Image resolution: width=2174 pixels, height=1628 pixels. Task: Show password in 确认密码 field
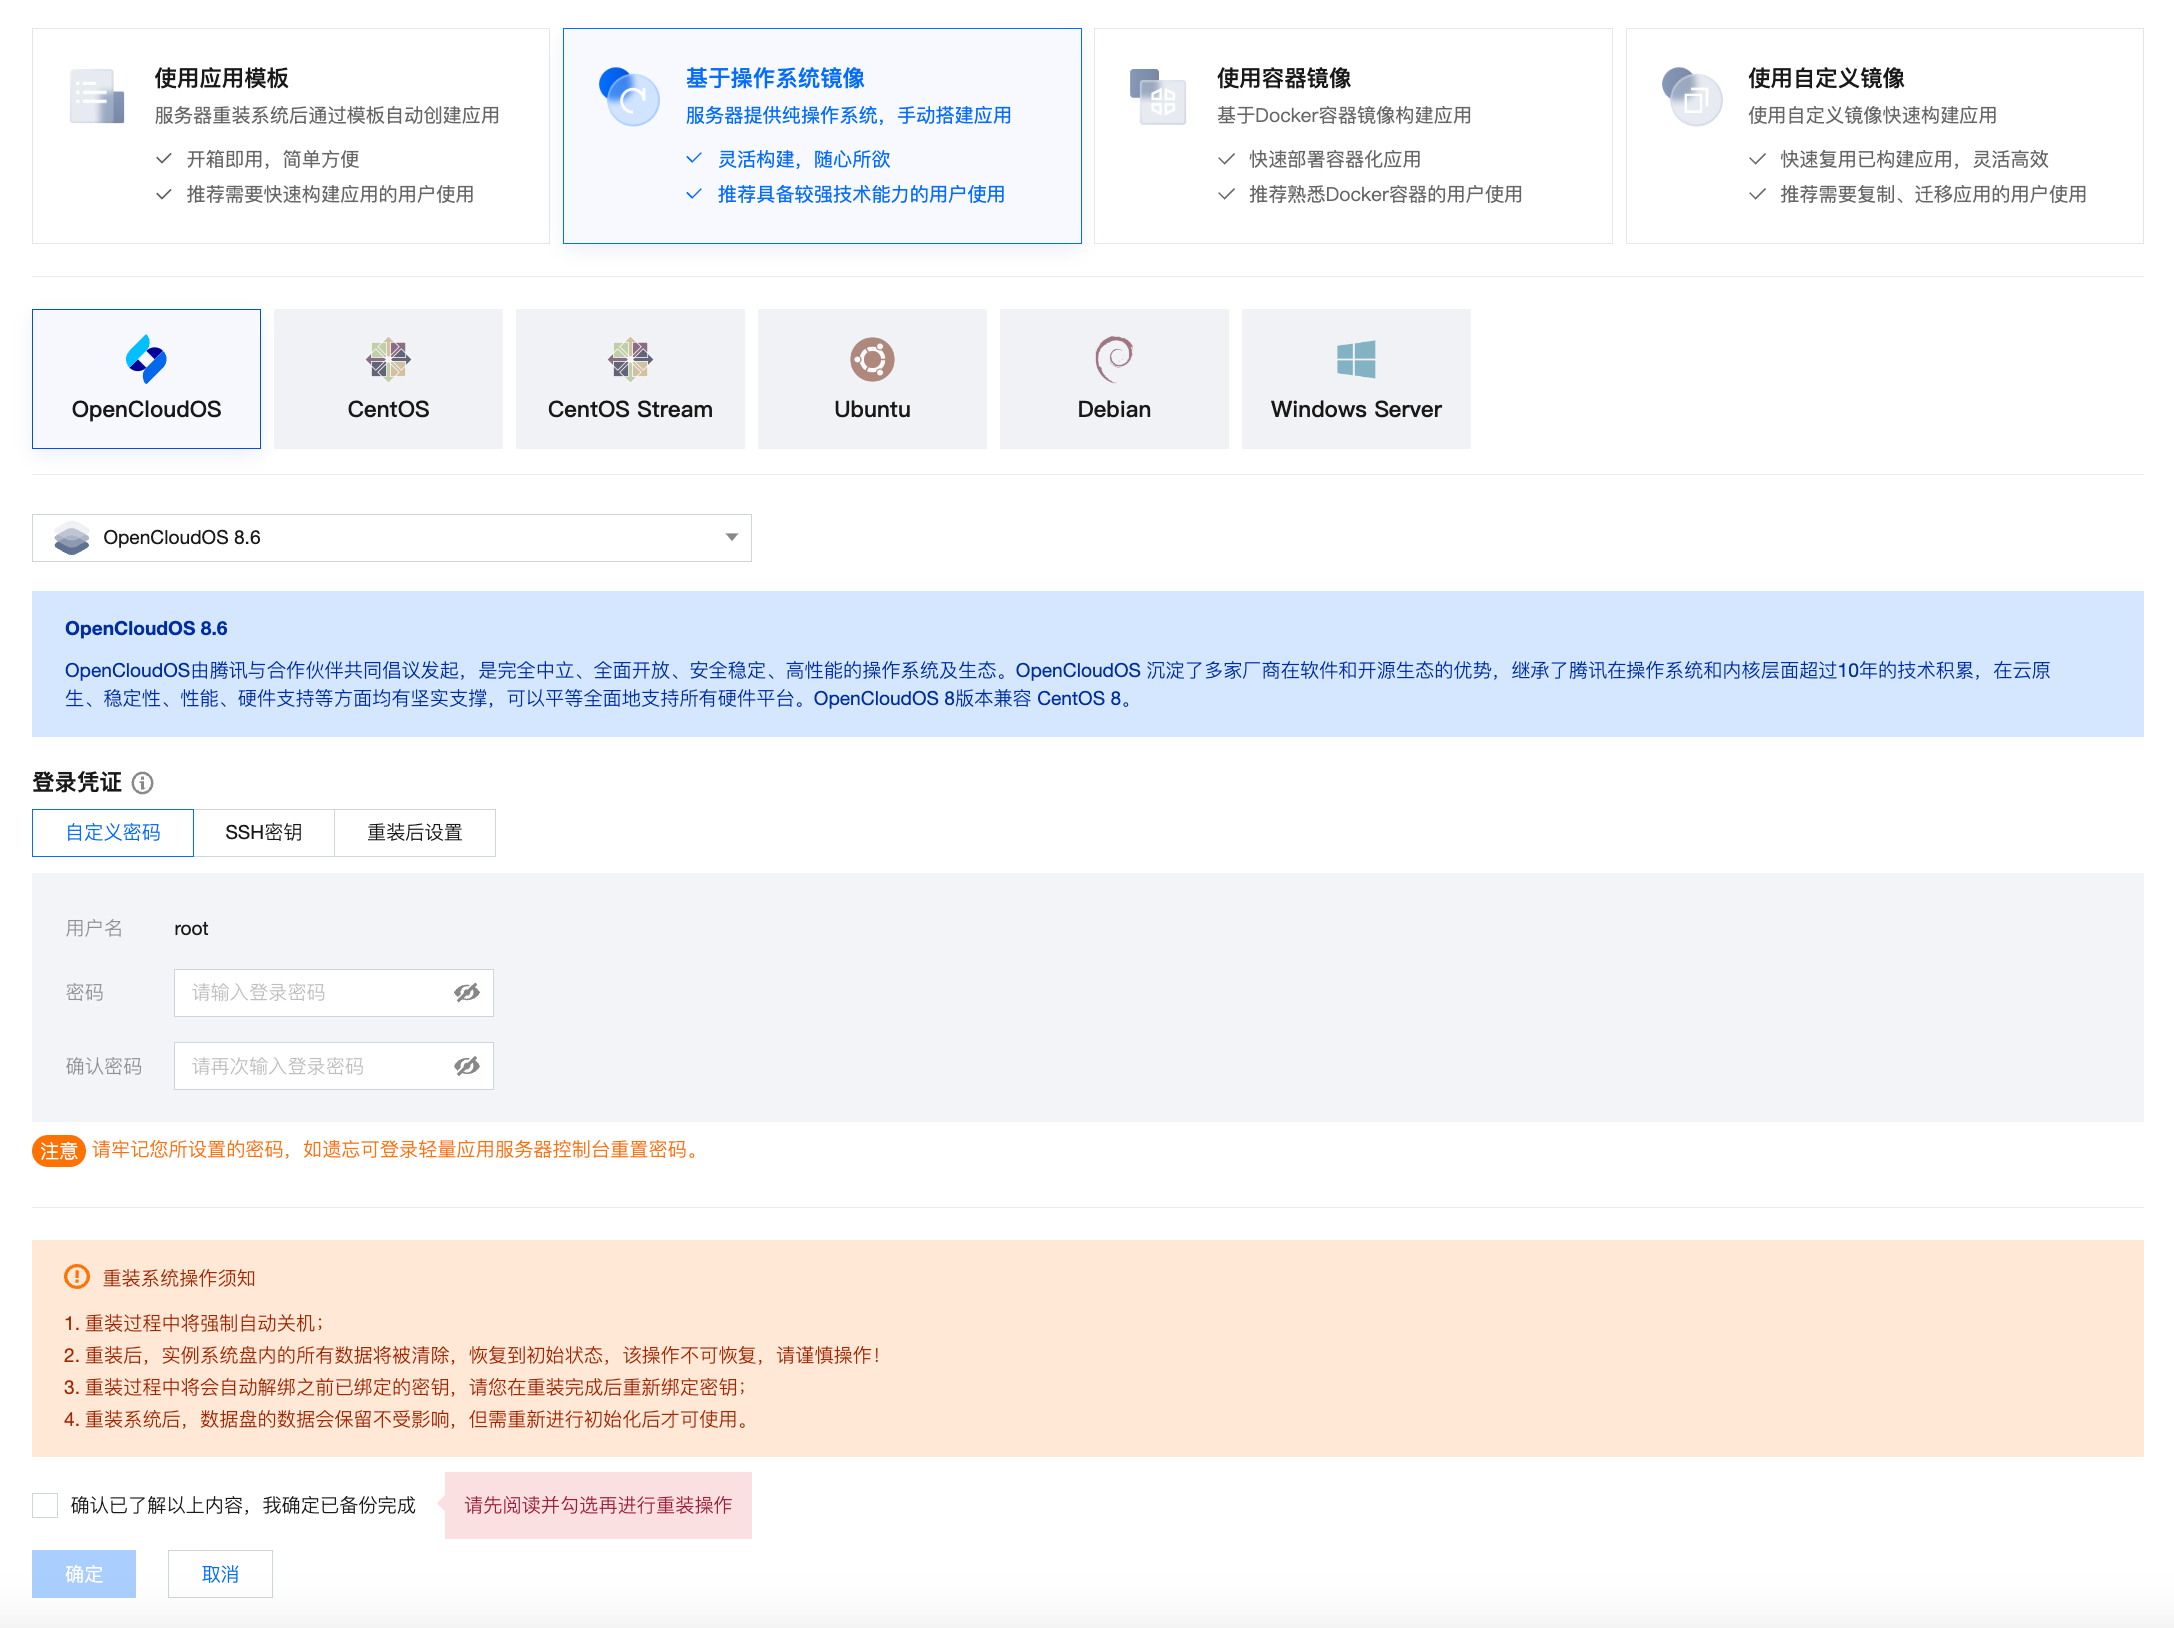coord(467,1066)
